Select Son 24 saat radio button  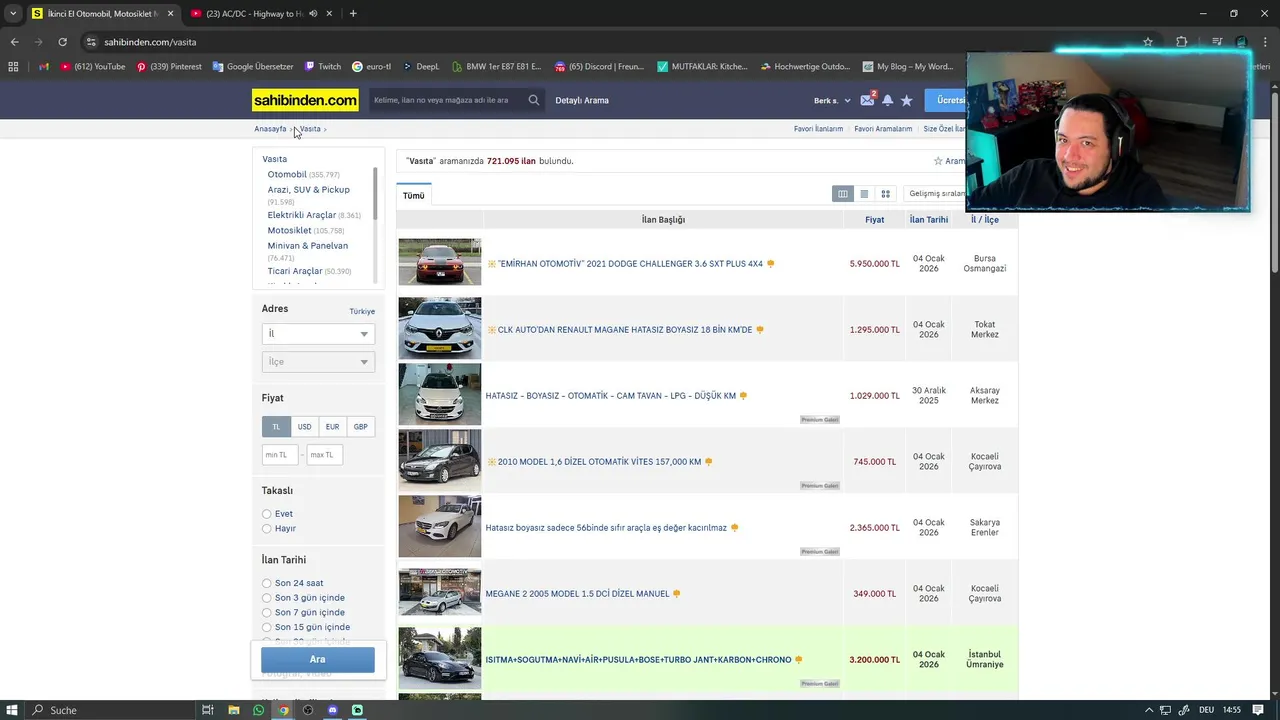(x=267, y=583)
